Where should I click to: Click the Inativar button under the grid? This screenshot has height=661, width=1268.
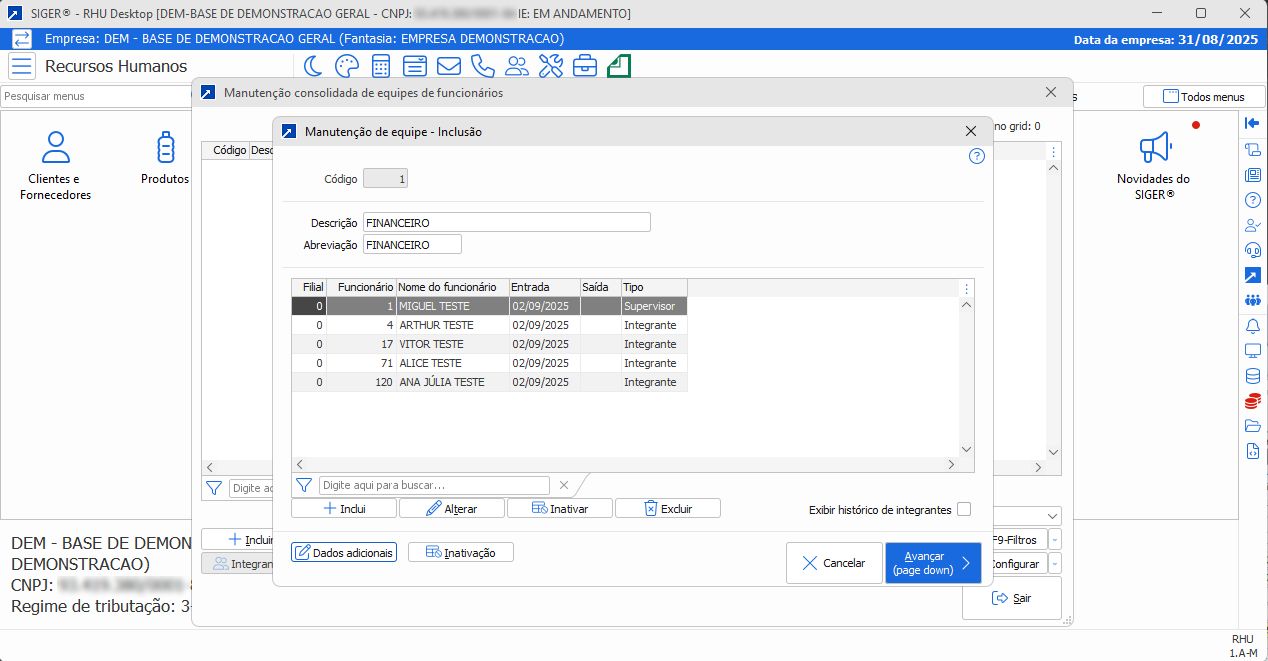tap(559, 508)
